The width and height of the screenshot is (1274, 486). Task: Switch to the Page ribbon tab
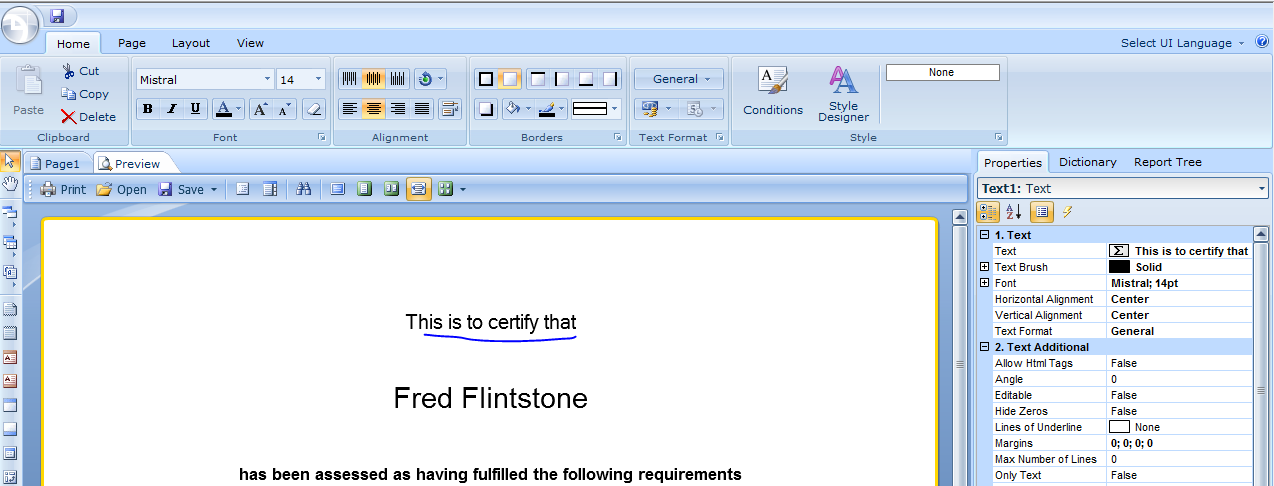click(132, 43)
